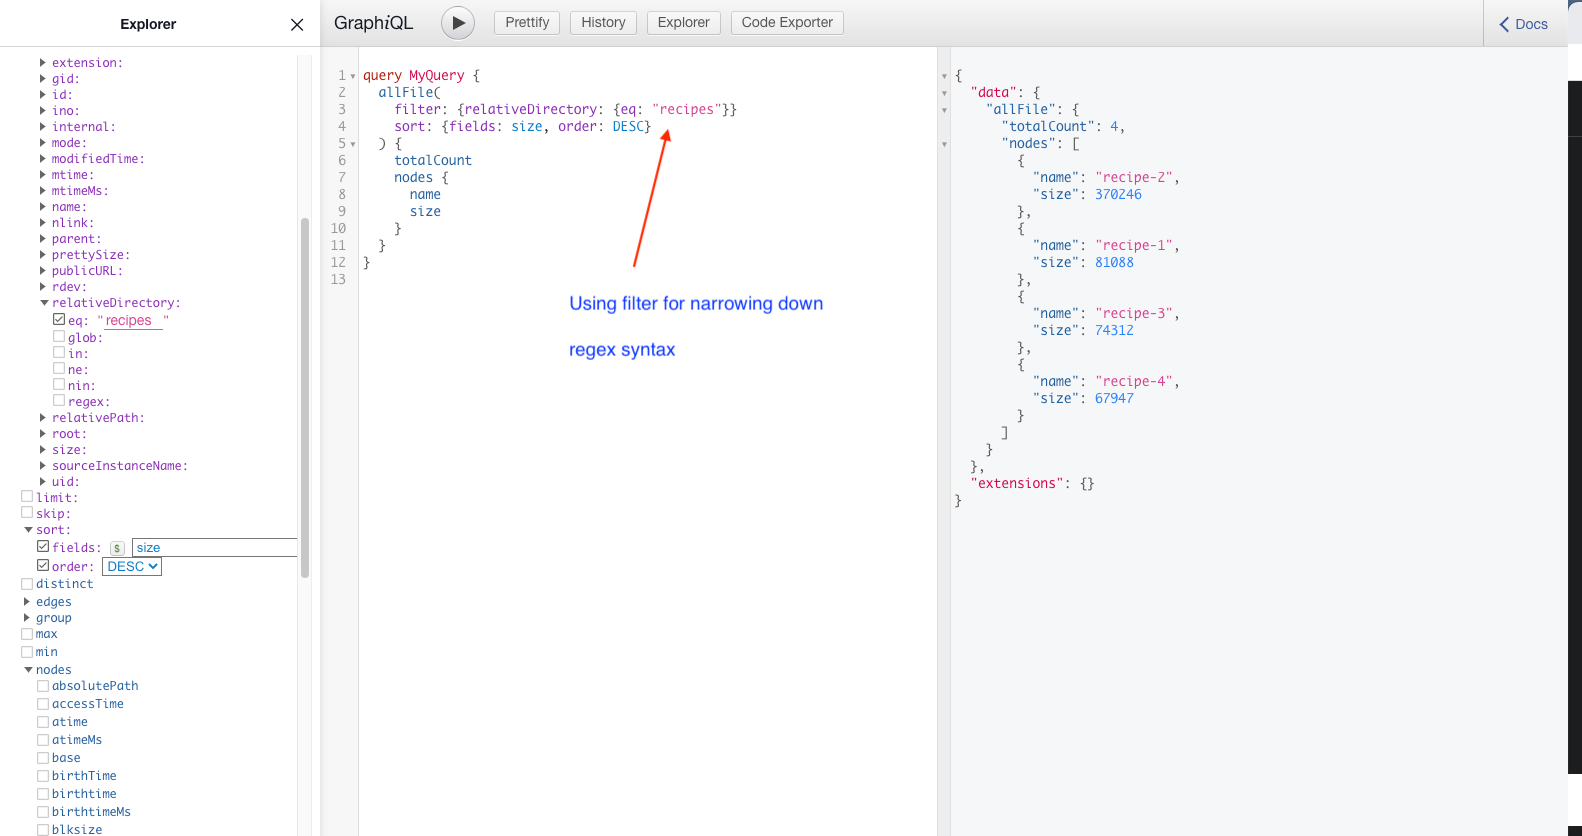Expand the internal filter
This screenshot has width=1582, height=836.
(43, 126)
